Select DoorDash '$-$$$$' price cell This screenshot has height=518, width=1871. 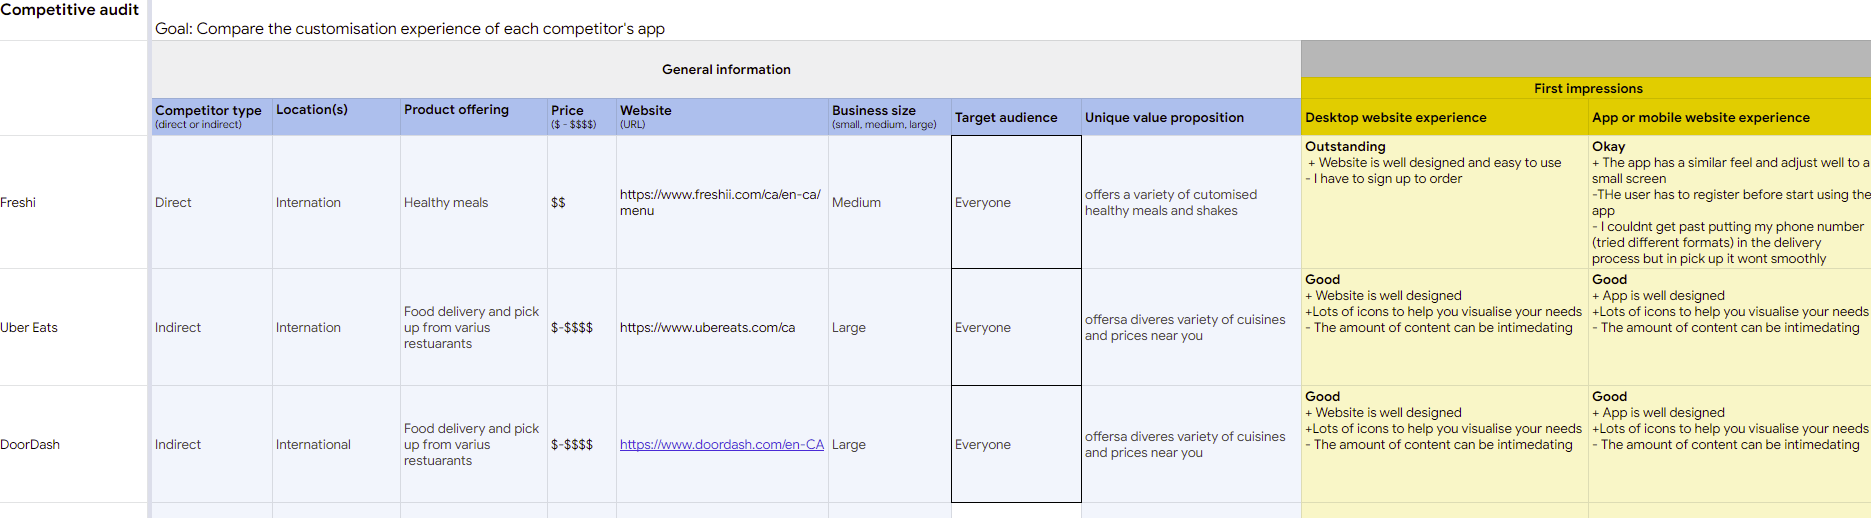click(x=582, y=444)
